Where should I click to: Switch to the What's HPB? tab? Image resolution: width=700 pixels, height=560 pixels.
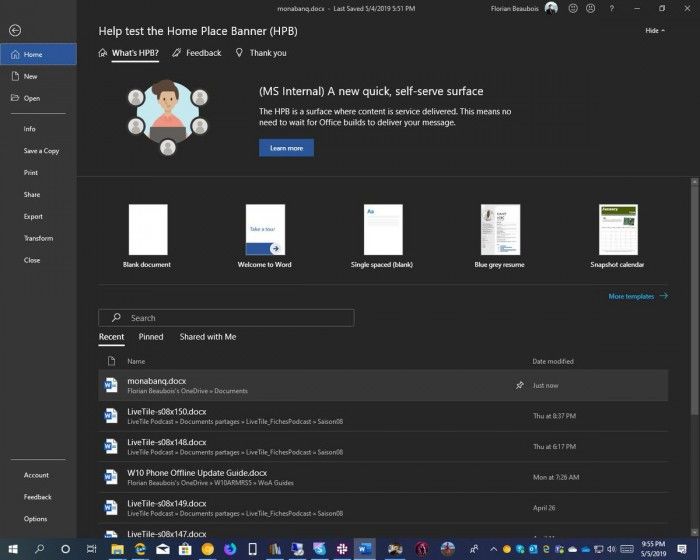pos(129,53)
